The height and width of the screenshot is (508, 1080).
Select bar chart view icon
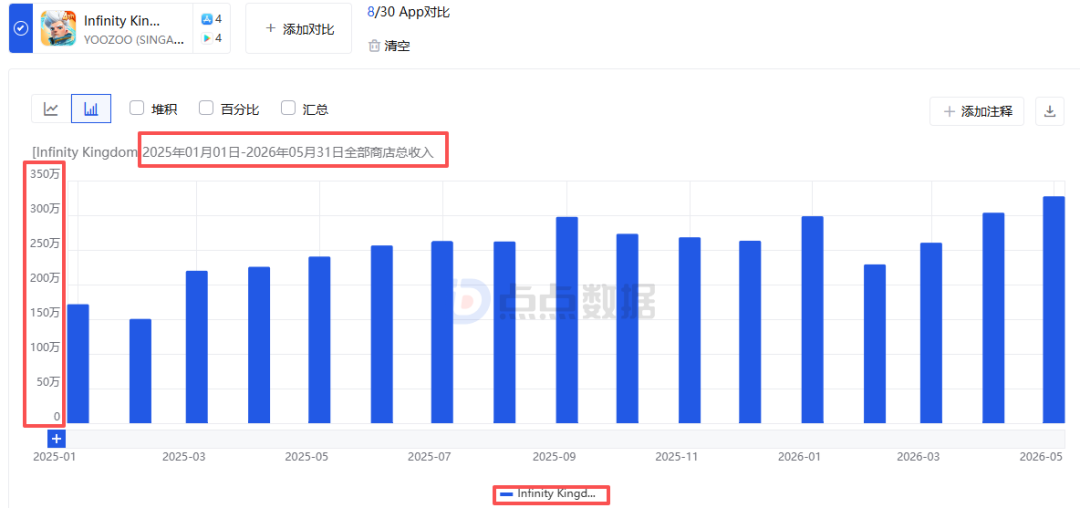(x=91, y=109)
